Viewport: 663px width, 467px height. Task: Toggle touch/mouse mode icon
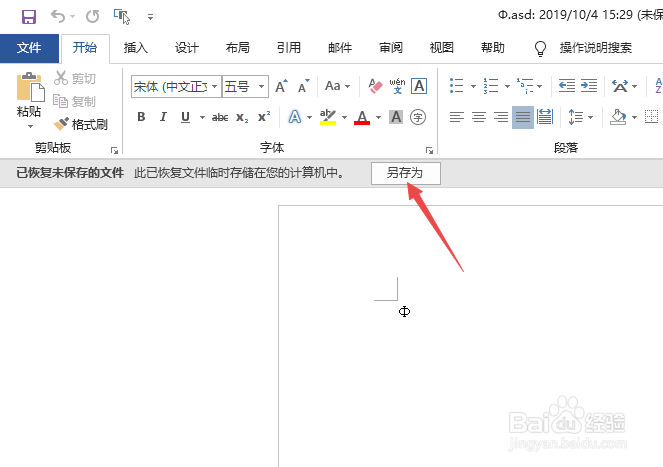tap(122, 16)
